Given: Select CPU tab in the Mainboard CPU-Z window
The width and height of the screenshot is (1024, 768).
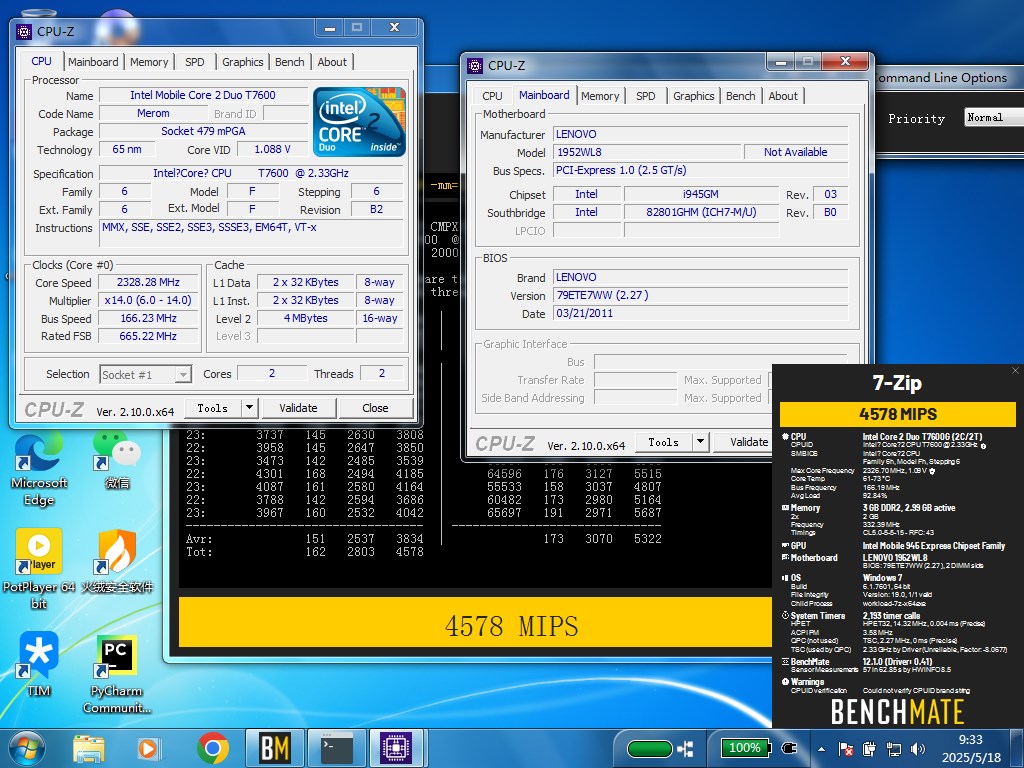Looking at the screenshot, I should click(492, 96).
